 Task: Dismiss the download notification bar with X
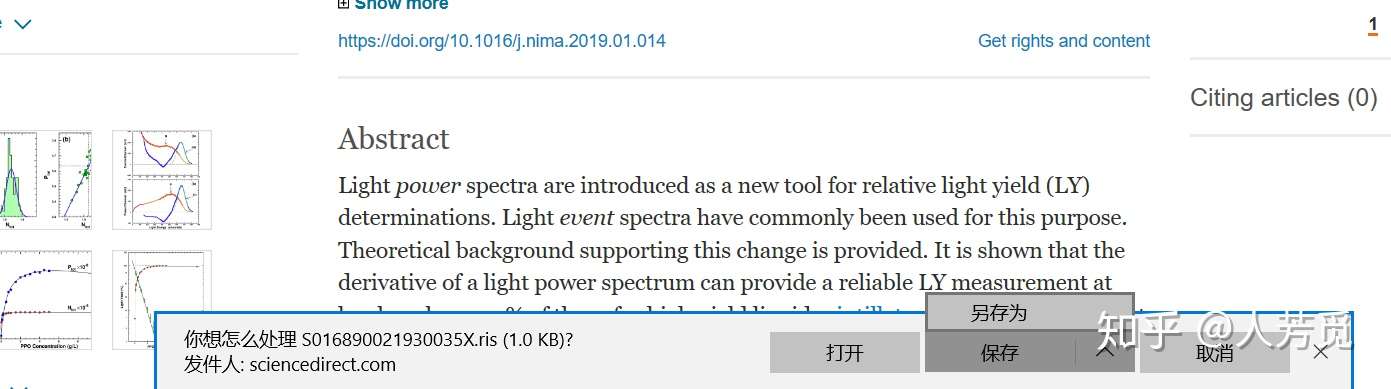[1321, 352]
